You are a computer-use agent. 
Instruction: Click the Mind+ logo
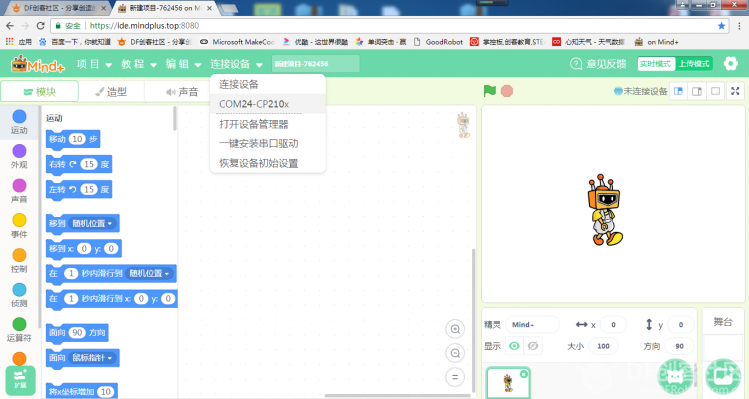point(38,64)
